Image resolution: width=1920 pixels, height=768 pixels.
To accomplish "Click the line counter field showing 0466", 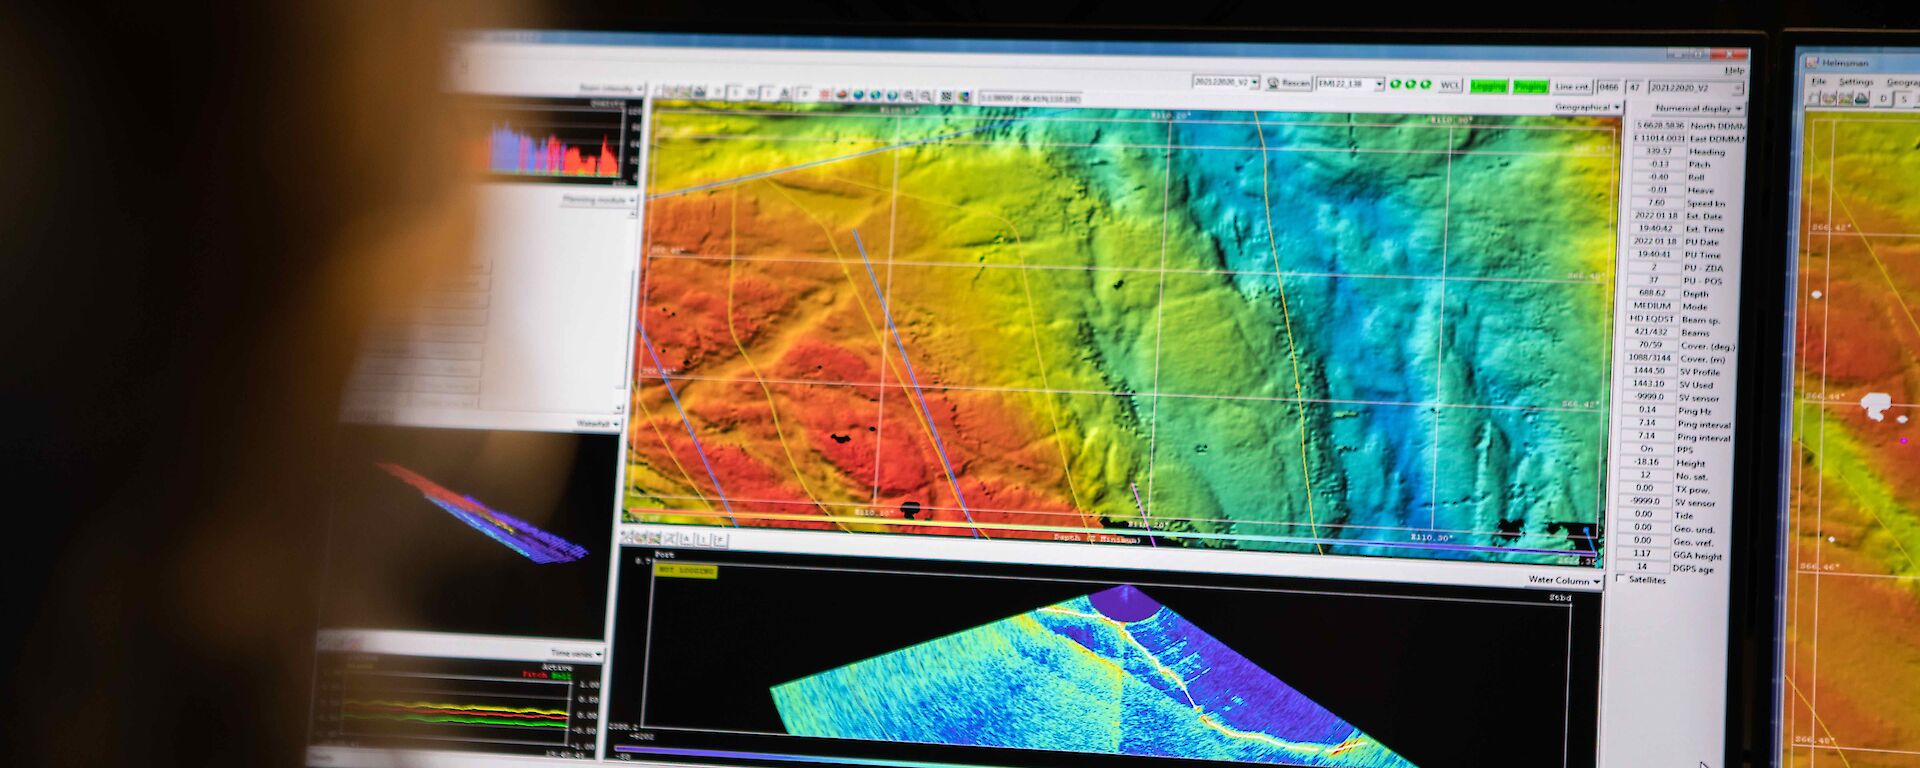I will pyautogui.click(x=1609, y=88).
